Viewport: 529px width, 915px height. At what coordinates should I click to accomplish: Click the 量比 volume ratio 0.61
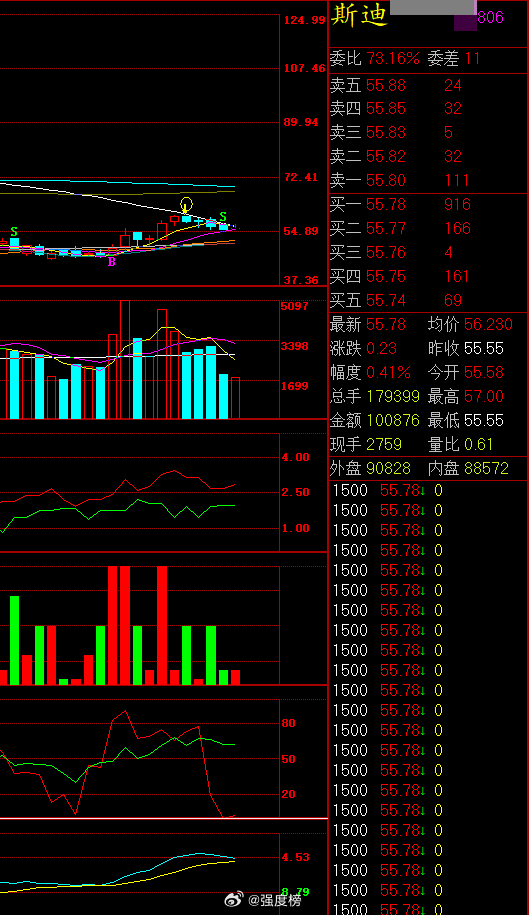point(478,444)
